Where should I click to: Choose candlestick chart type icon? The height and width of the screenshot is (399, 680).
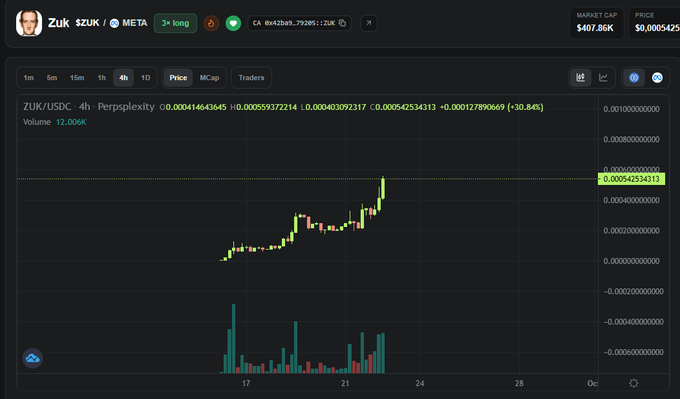tap(580, 78)
